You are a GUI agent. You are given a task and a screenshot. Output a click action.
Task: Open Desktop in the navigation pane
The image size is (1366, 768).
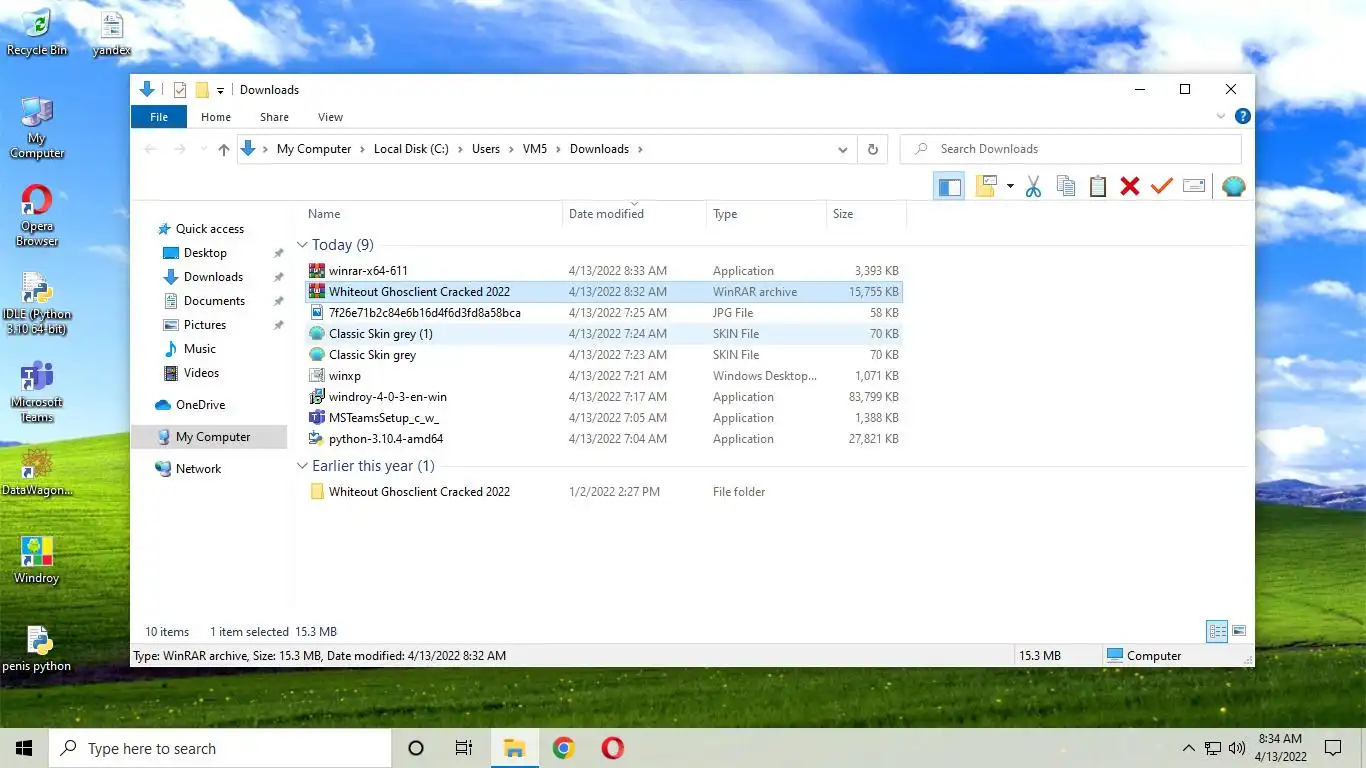(x=205, y=253)
